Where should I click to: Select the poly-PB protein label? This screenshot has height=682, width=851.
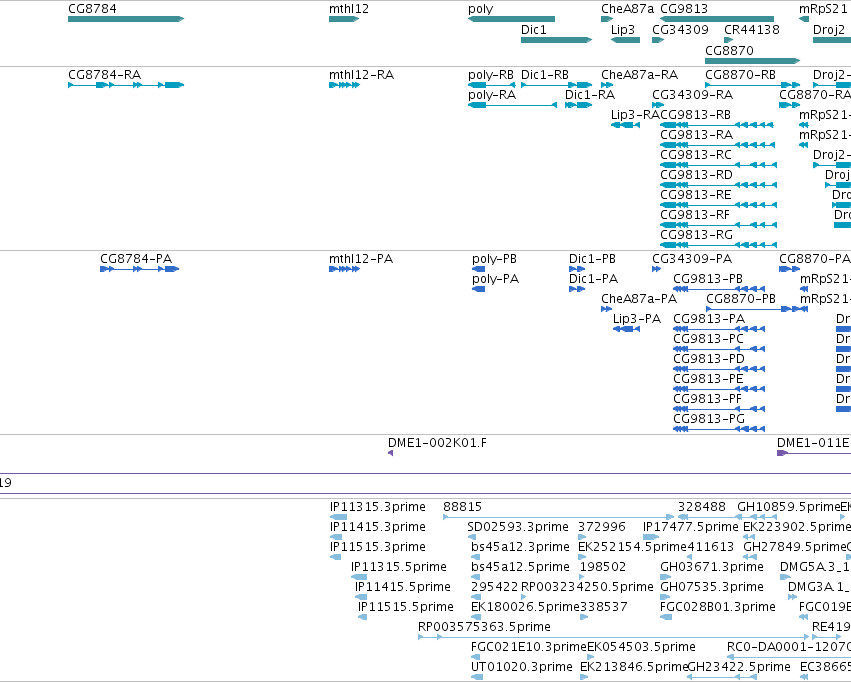tap(494, 259)
